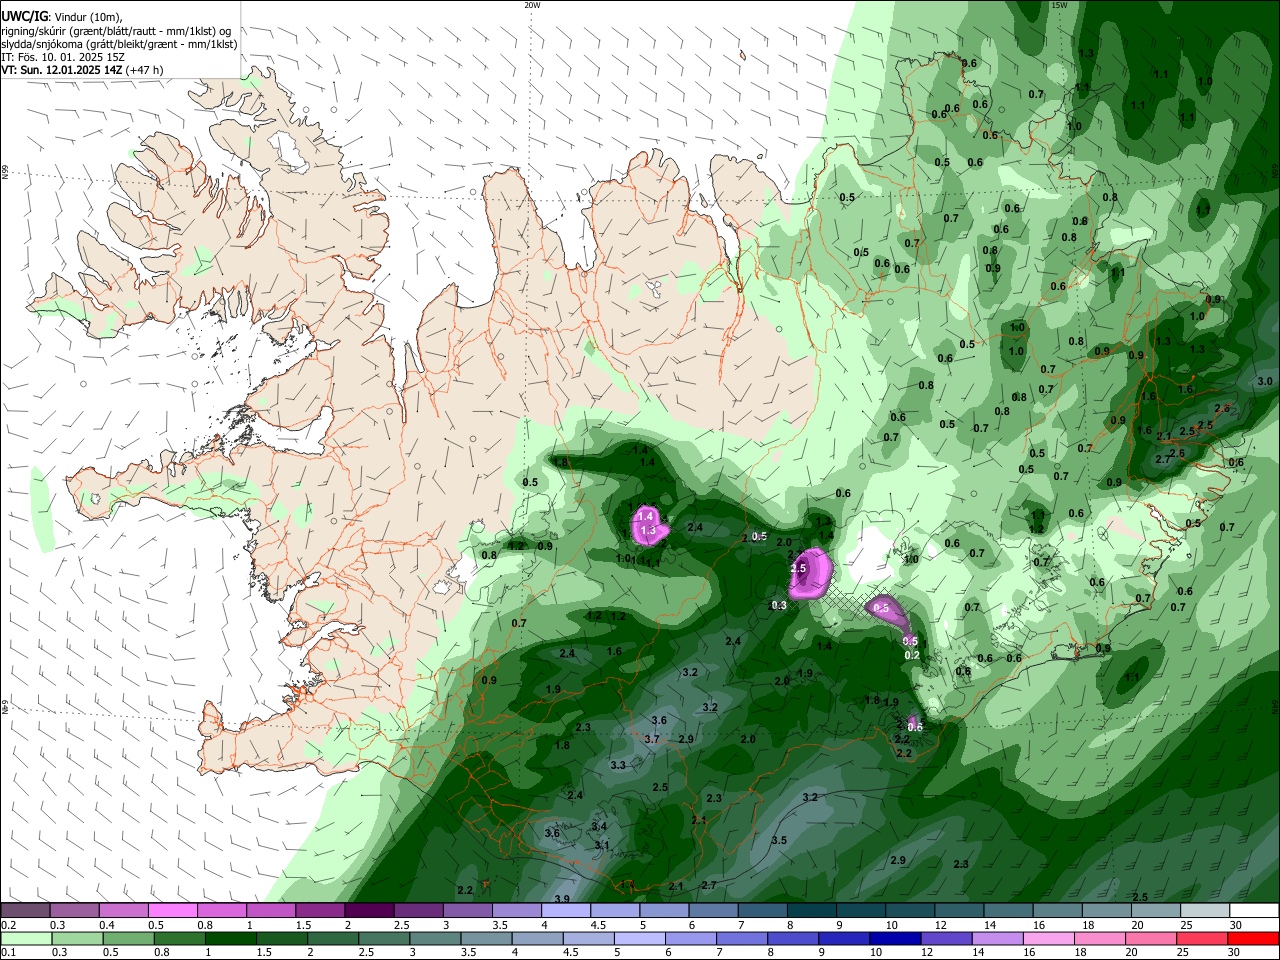Select the bright pink 0.5 swatch in upper legend row
Image resolution: width=1280 pixels, height=960 pixels.
point(172,910)
